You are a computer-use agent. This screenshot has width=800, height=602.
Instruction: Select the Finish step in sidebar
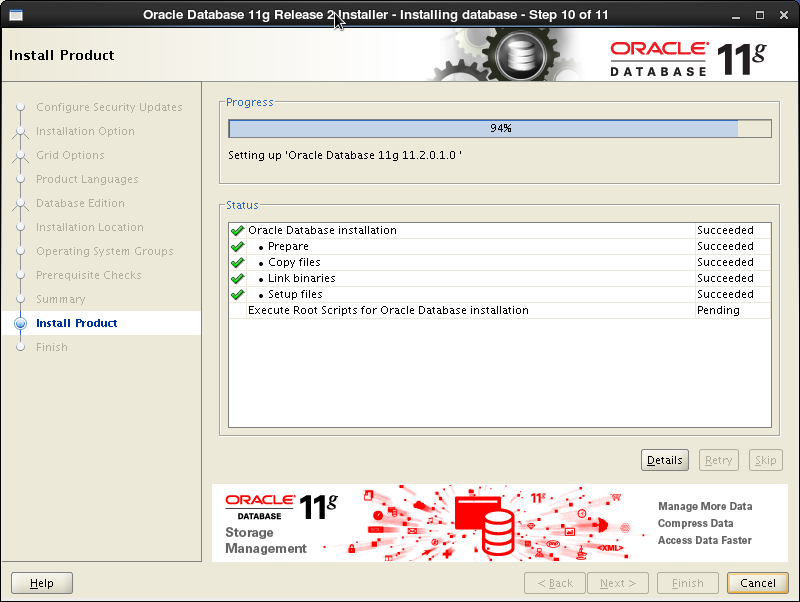point(52,347)
